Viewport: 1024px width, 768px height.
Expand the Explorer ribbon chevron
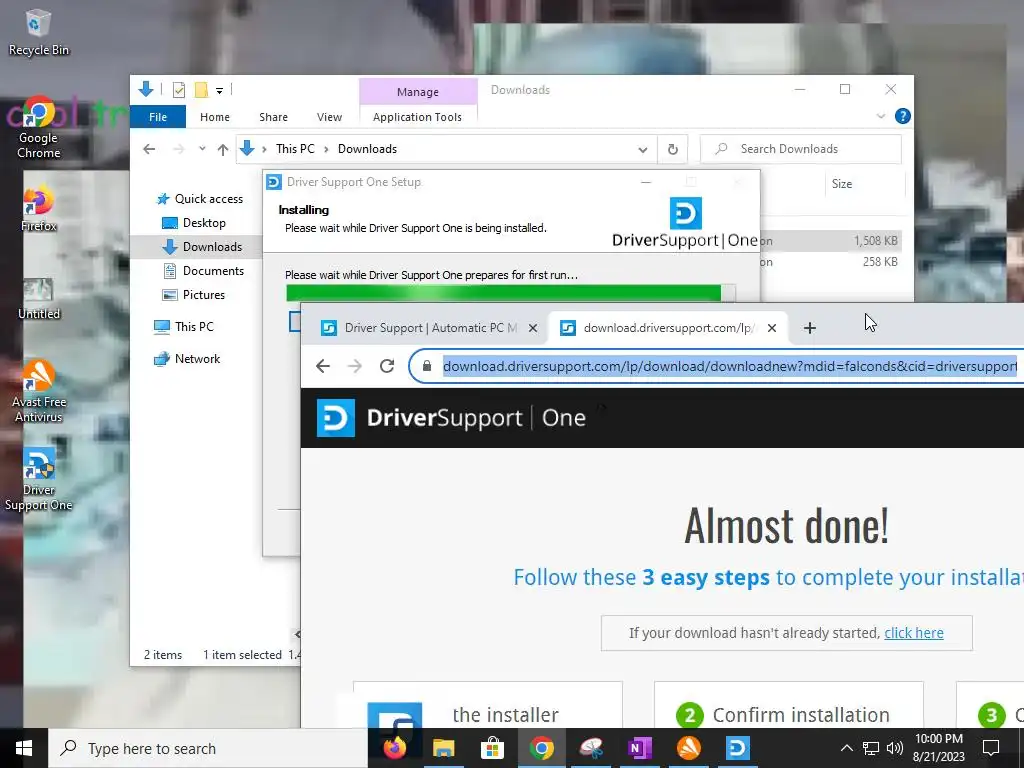coord(880,116)
